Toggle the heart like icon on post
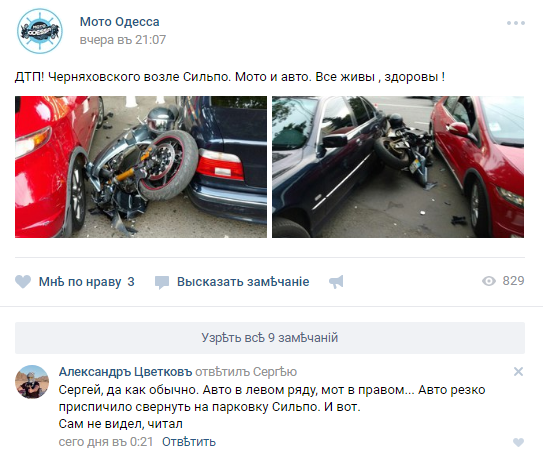Viewport: 543px width, 457px height. [x=23, y=281]
